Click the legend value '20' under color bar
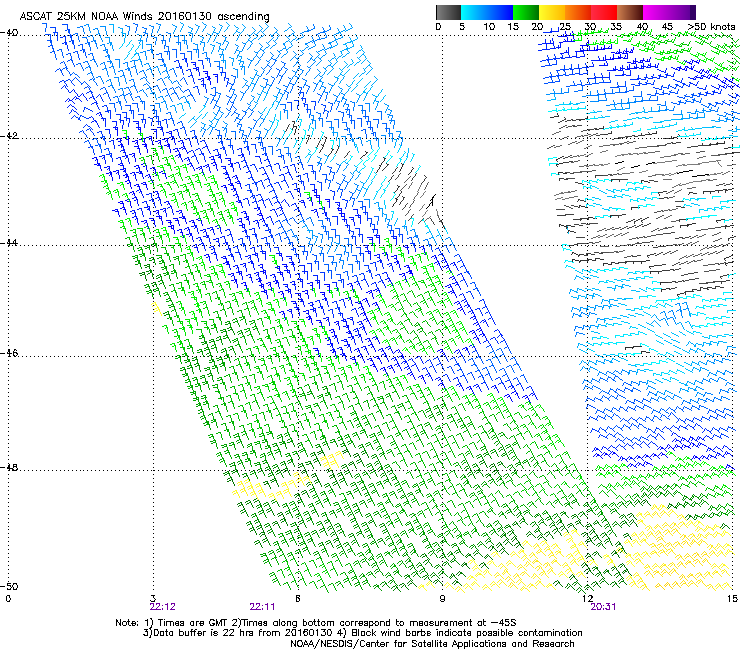The image size is (740, 650). [x=537, y=26]
